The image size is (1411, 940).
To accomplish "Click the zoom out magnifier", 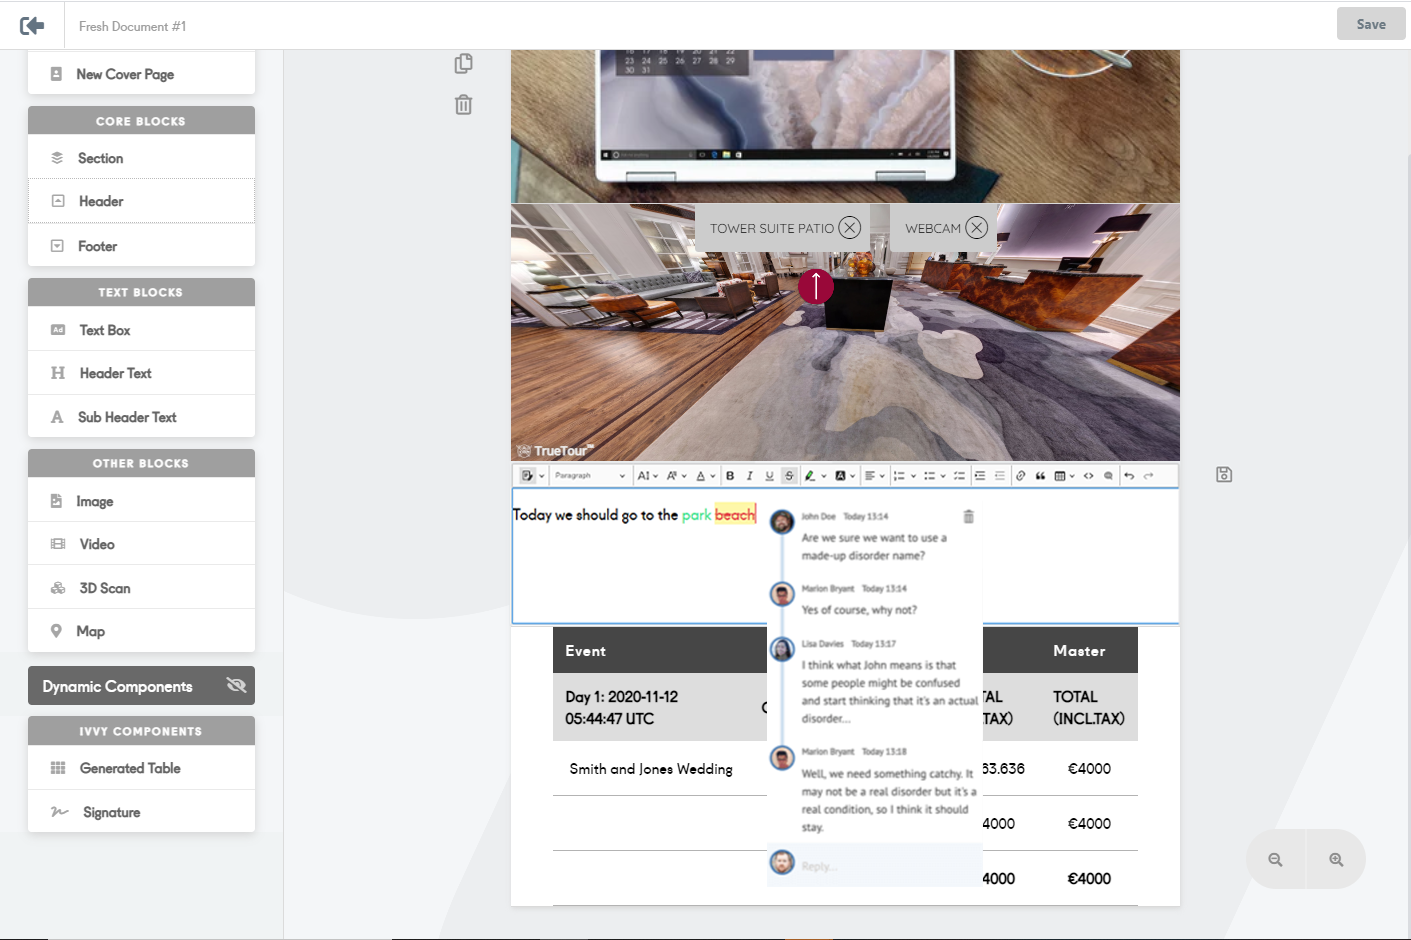I will 1275,860.
